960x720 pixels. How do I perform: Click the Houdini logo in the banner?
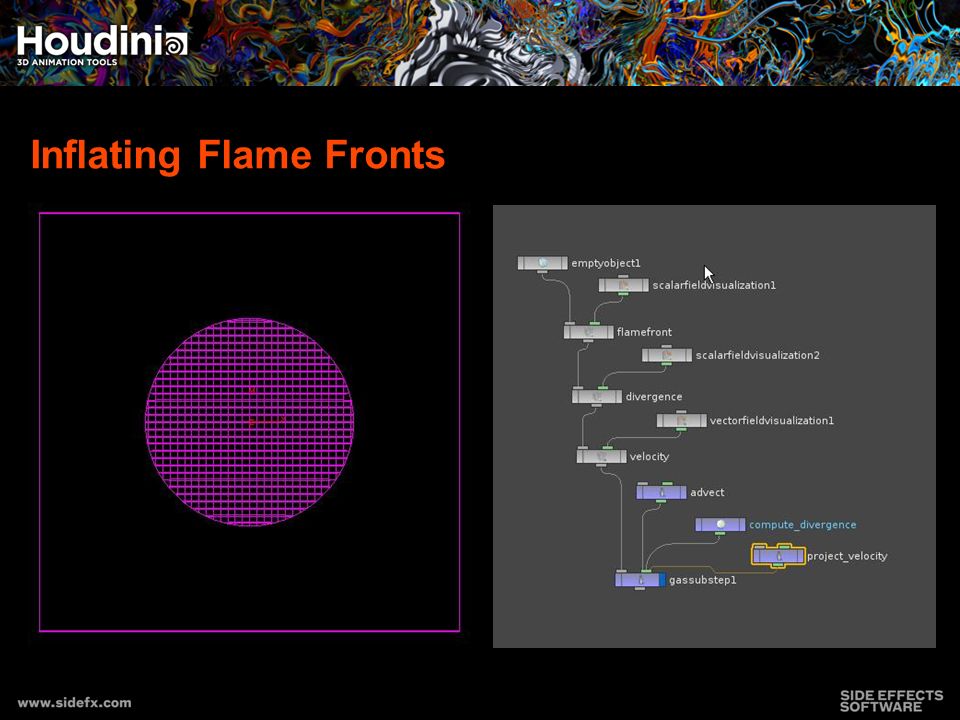[102, 45]
